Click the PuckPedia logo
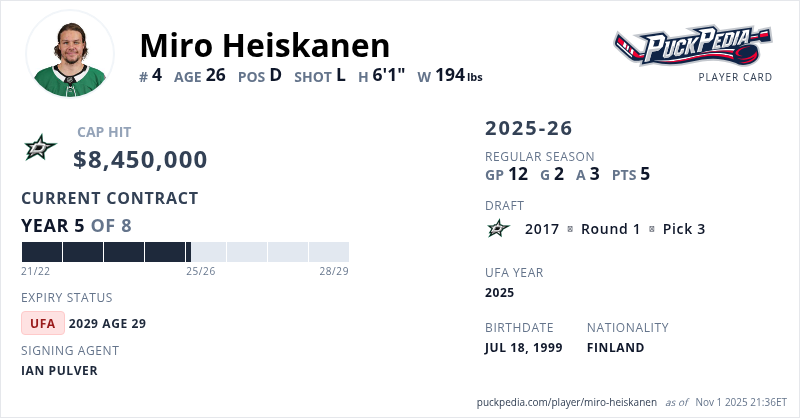This screenshot has height=418, width=800. click(x=693, y=45)
